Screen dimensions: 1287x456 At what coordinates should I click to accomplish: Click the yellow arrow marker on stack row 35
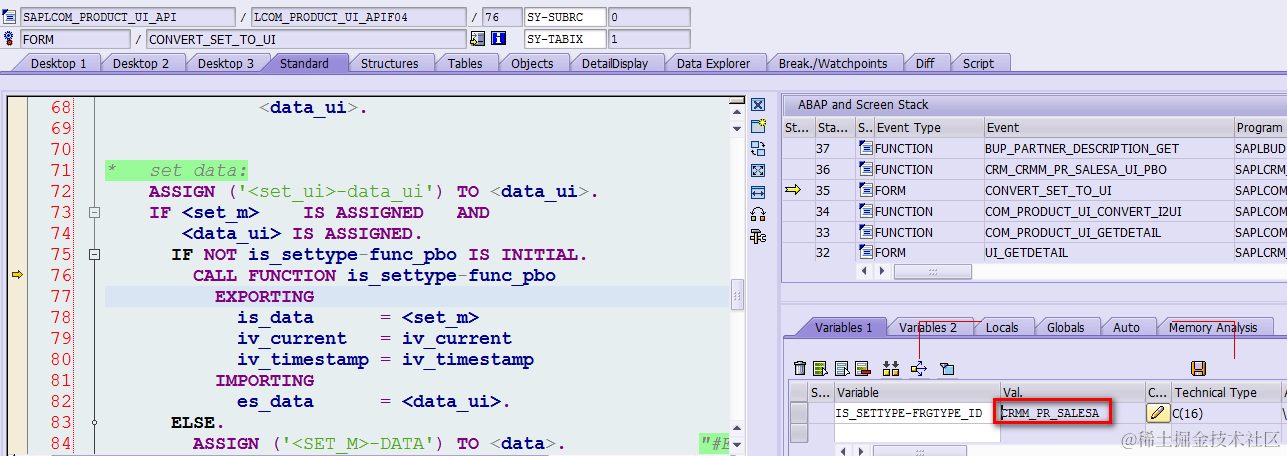793,190
